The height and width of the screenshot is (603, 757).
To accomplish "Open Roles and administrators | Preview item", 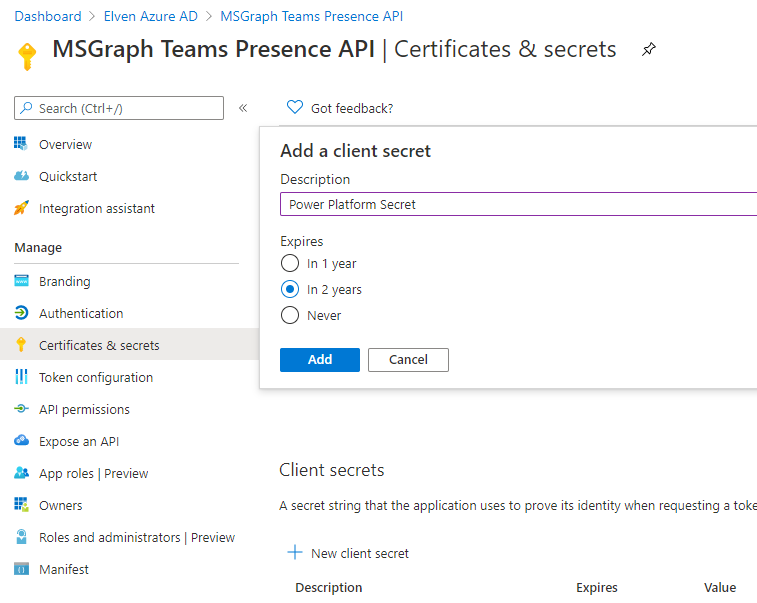I will click(137, 537).
